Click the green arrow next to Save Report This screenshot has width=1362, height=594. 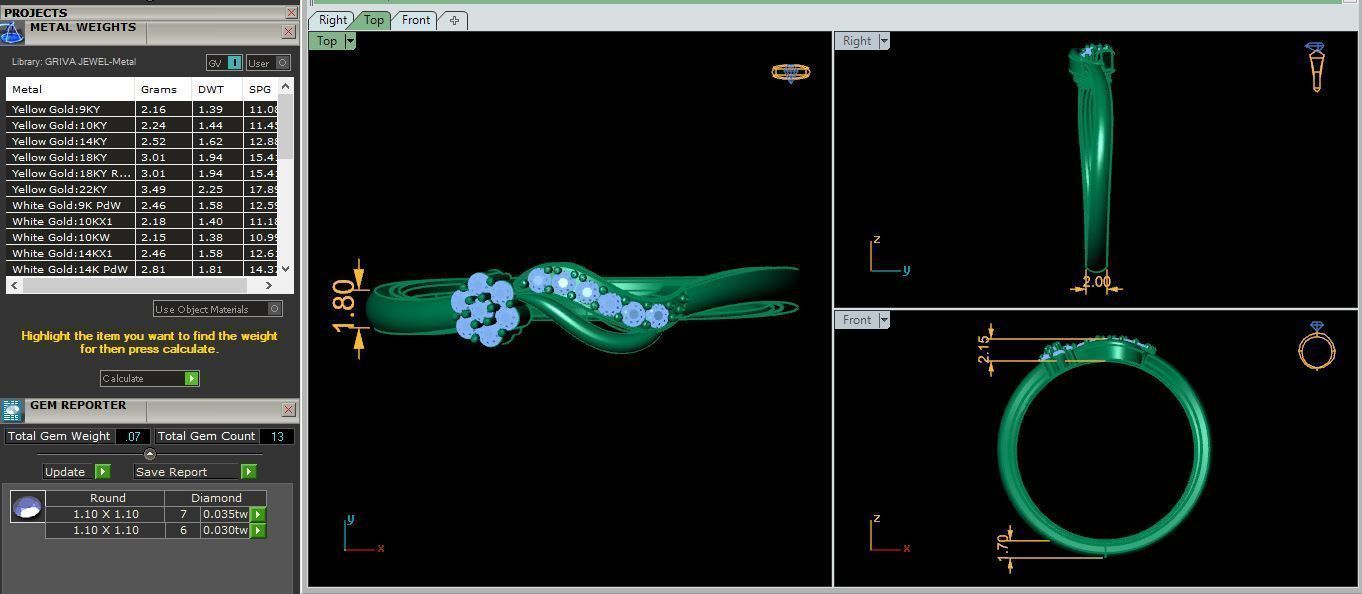point(248,471)
